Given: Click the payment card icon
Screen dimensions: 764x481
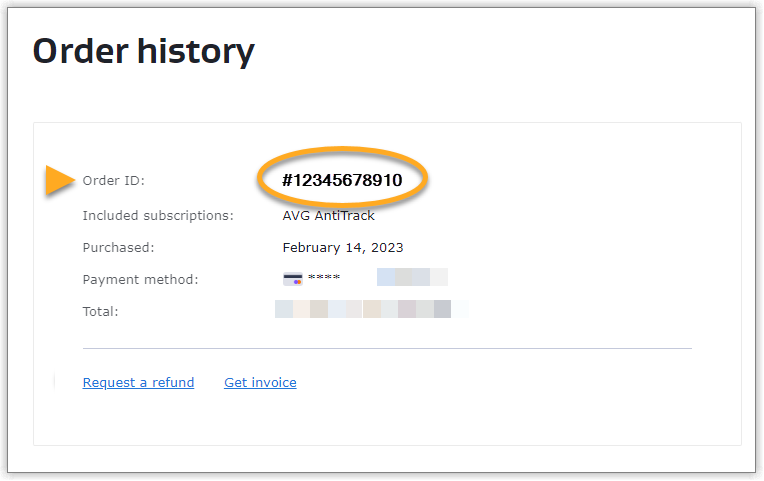Looking at the screenshot, I should tap(292, 279).
